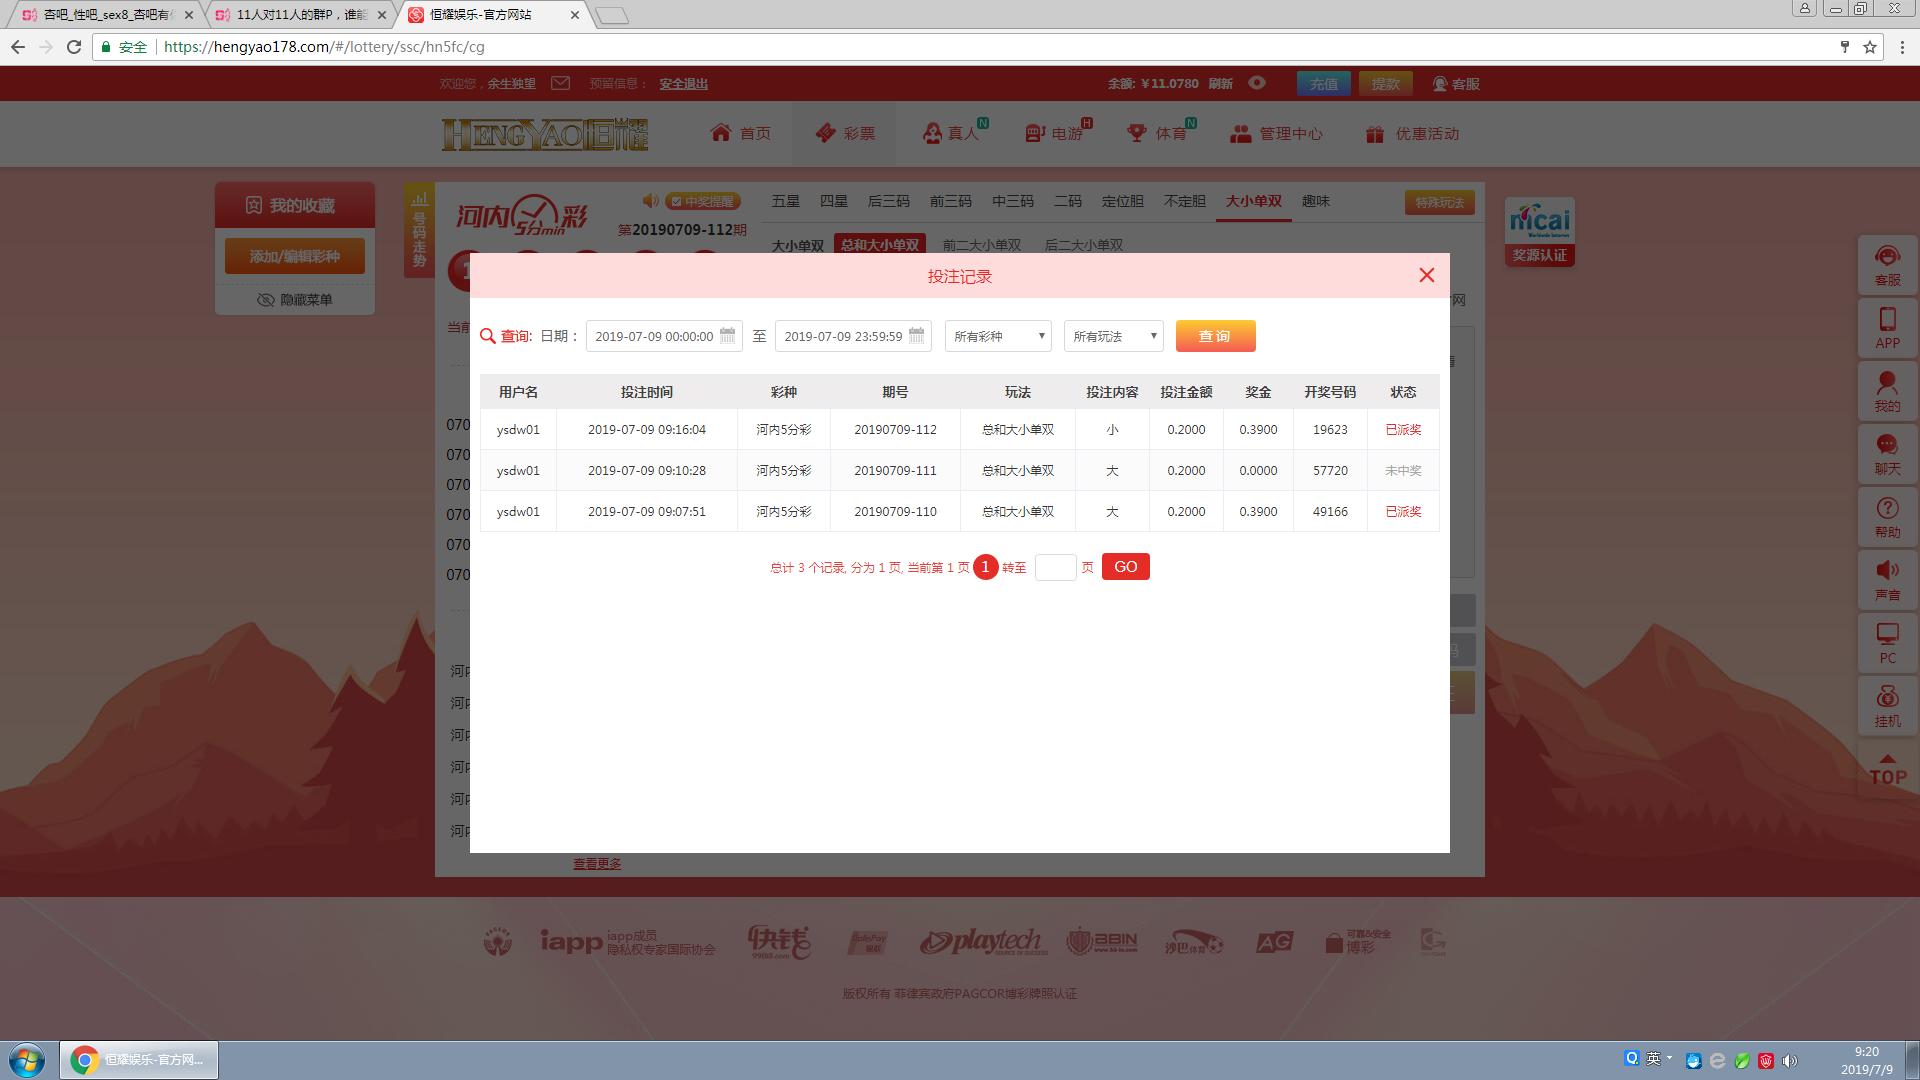This screenshot has width=1920, height=1080.
Task: Click the 查看更多 link
Action: [597, 863]
